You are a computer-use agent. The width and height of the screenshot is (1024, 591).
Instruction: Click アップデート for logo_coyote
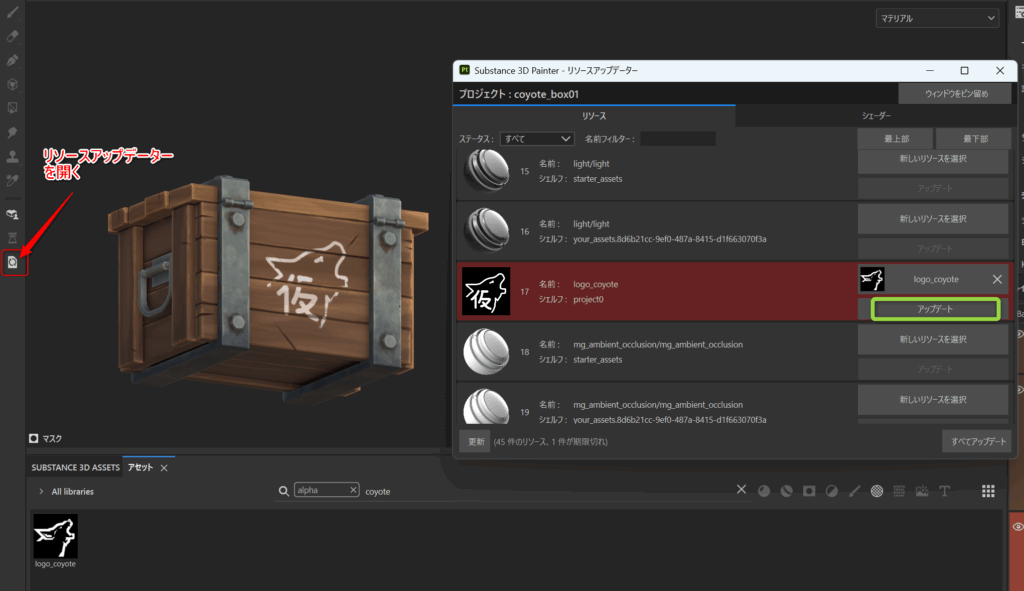pos(935,309)
